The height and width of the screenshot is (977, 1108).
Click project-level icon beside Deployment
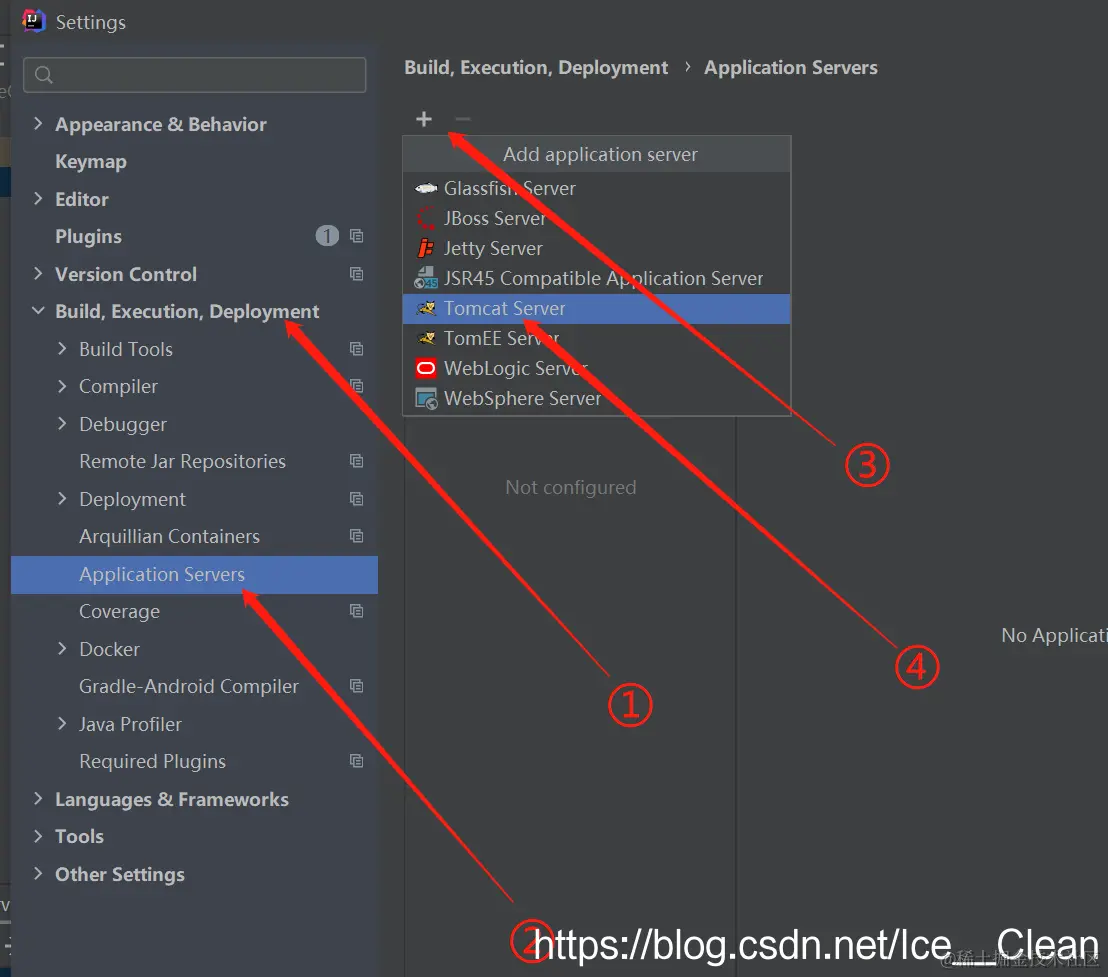click(356, 499)
